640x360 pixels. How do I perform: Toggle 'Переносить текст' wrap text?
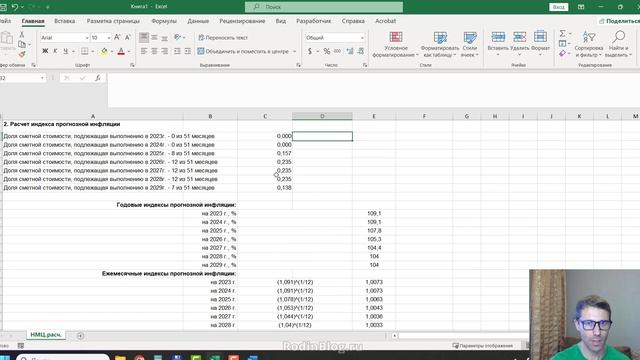223,38
